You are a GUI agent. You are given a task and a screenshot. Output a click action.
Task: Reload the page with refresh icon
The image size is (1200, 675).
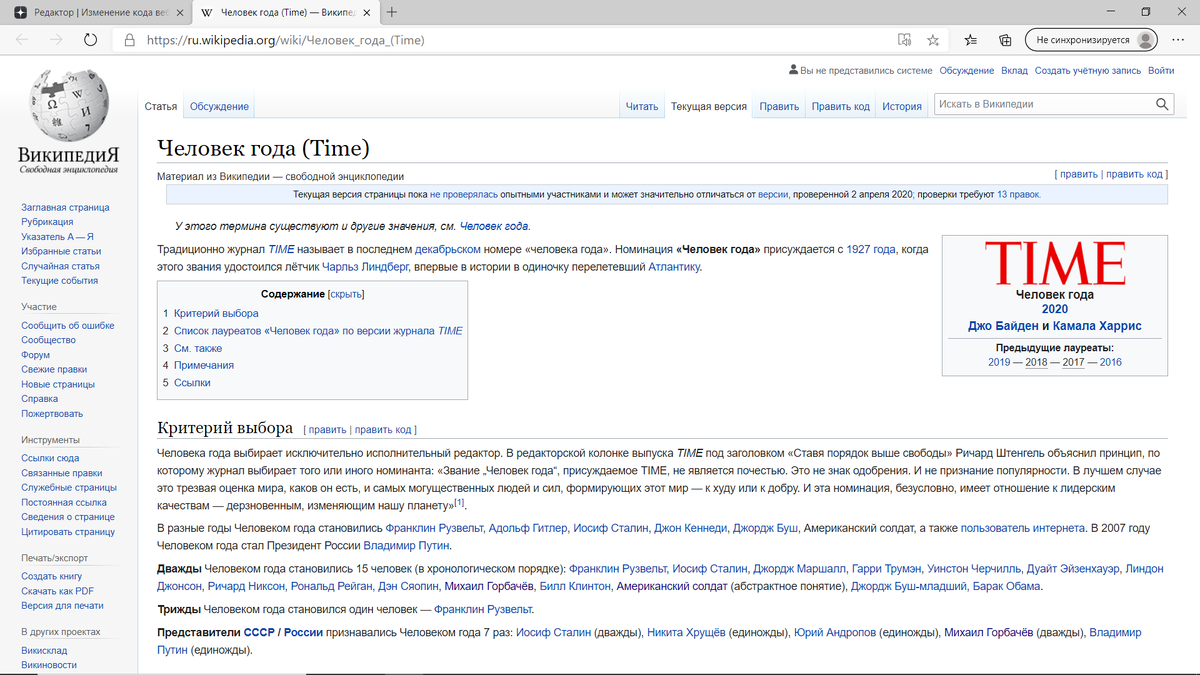90,40
